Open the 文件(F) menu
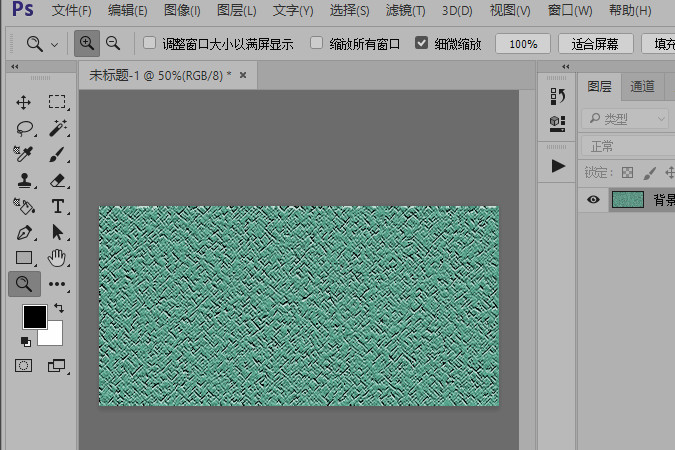Viewport: 675px width, 450px height. 71,10
